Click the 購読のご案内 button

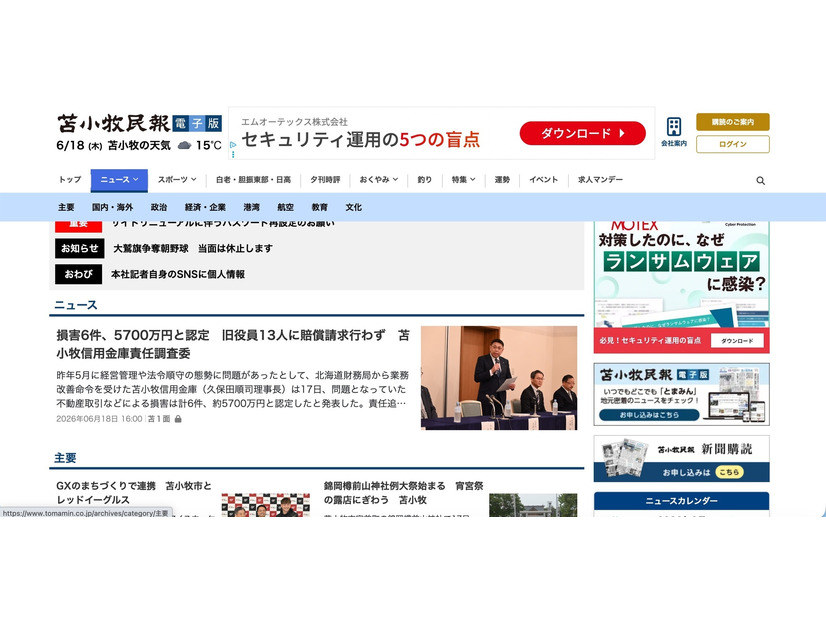[733, 122]
